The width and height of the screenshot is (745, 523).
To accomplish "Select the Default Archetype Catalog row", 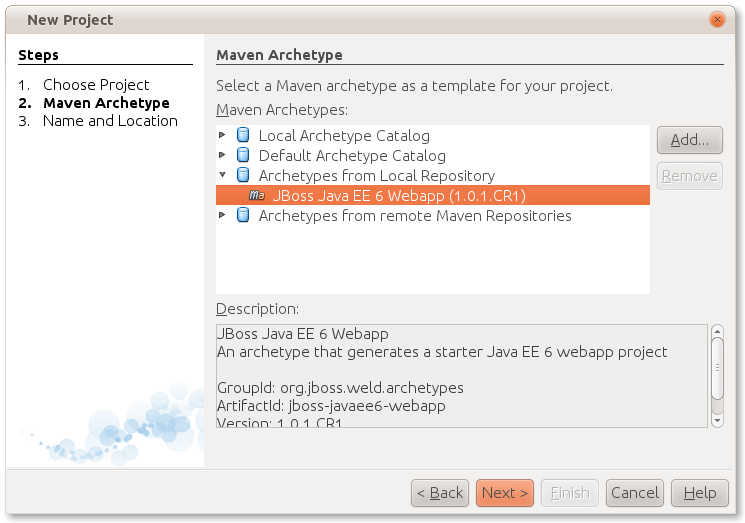I will tap(433, 155).
